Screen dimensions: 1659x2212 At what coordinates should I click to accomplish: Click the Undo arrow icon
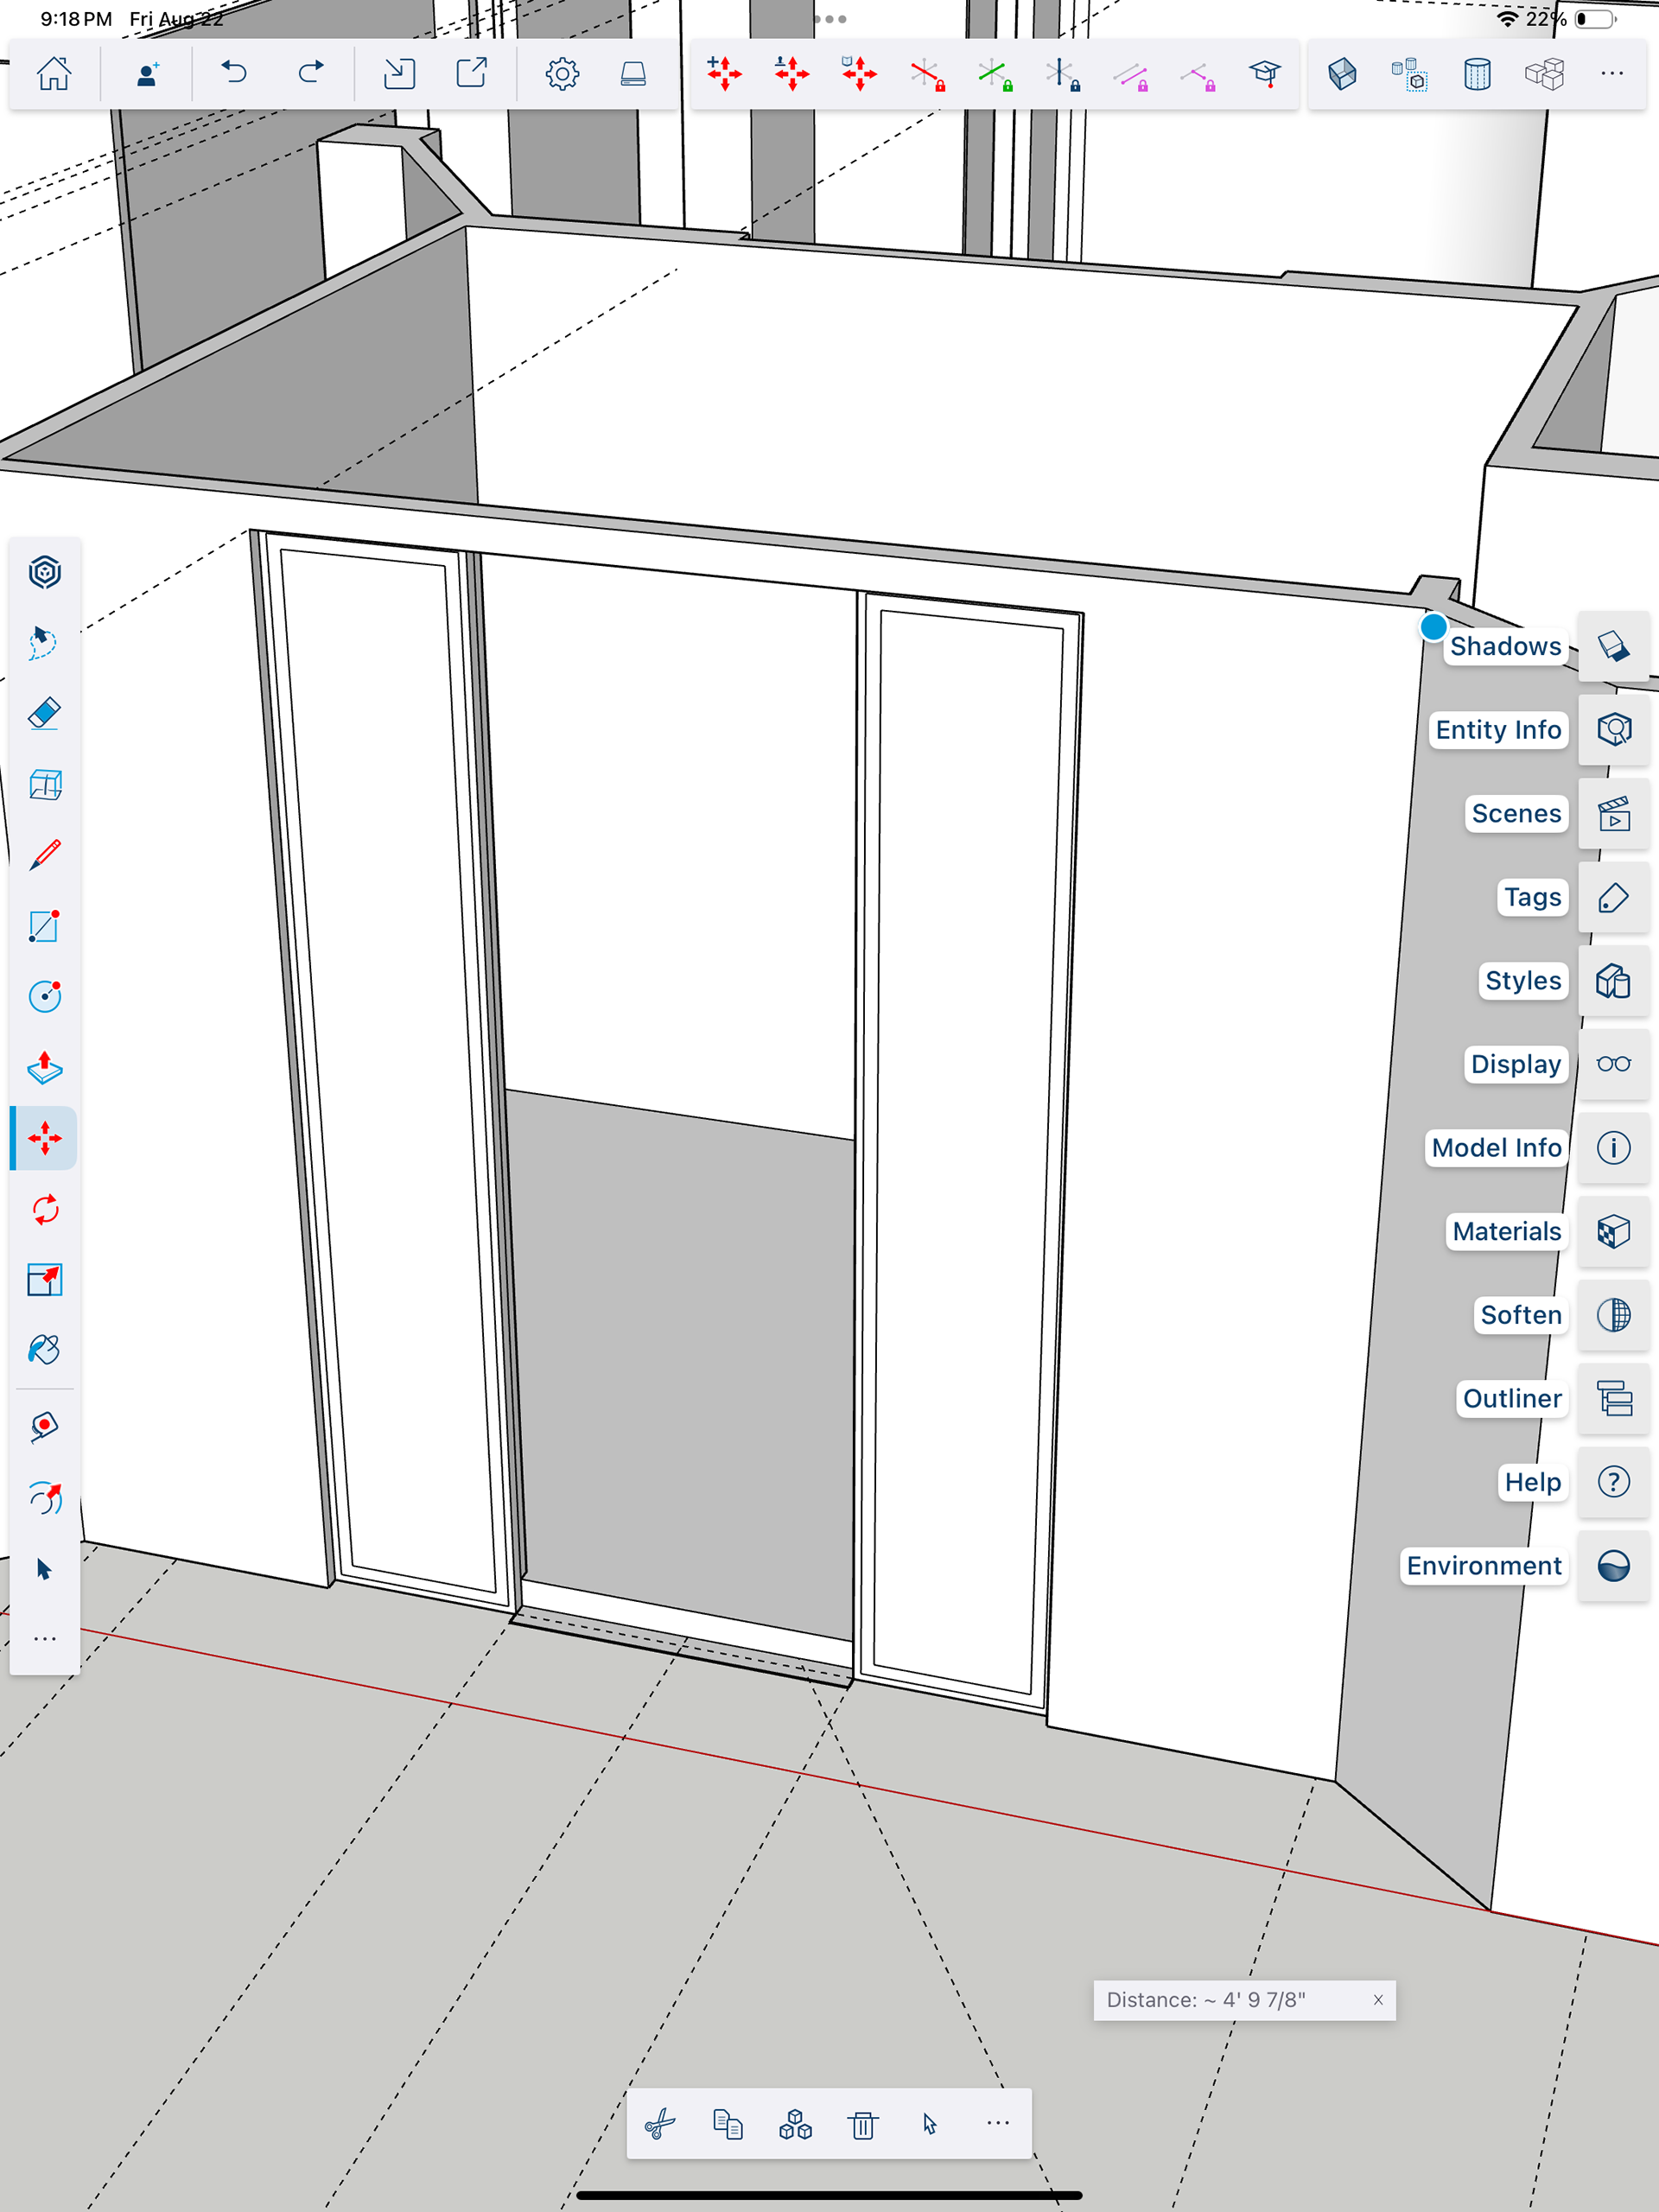[234, 73]
